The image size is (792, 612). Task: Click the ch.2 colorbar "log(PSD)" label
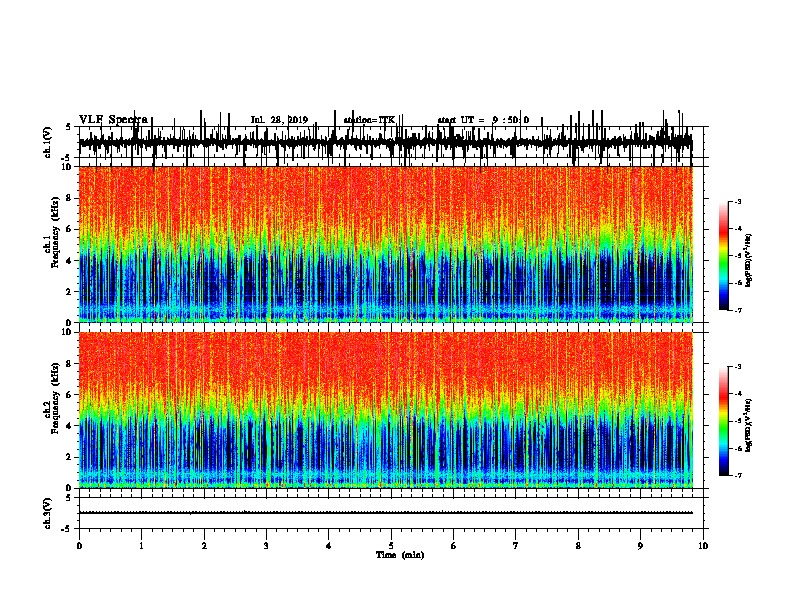click(x=748, y=425)
